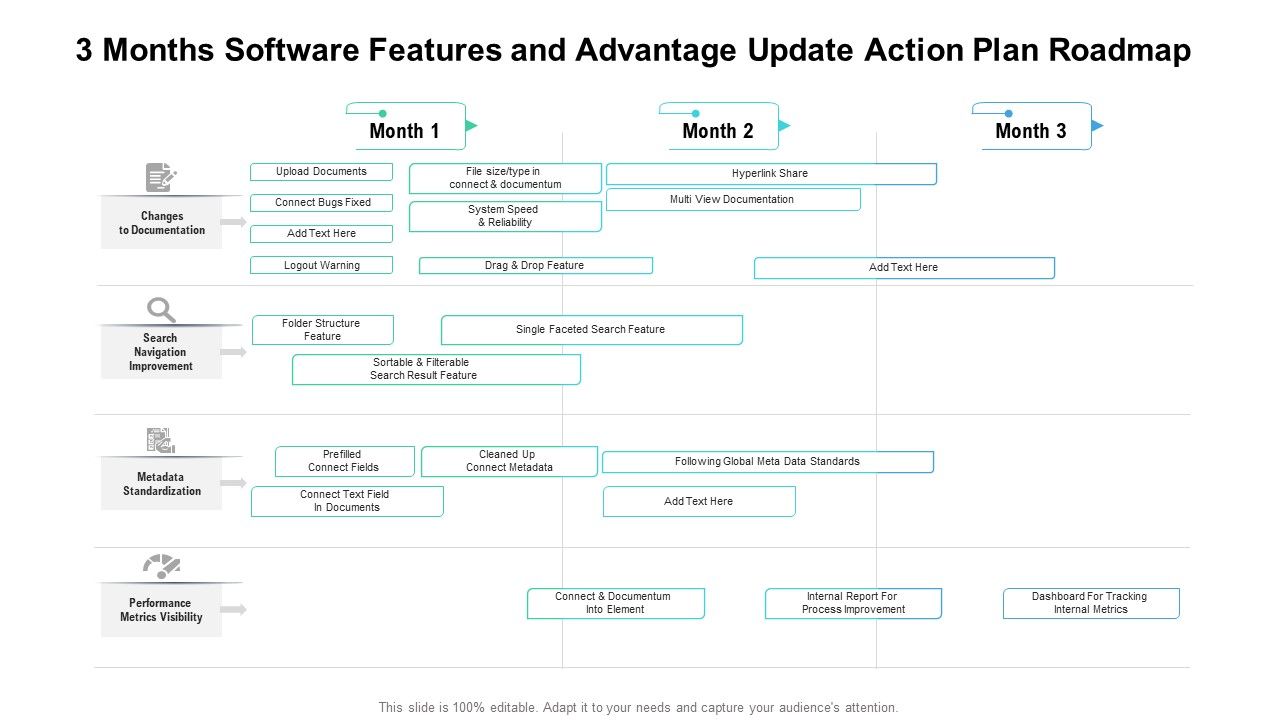1280x720 pixels.
Task: Click the Connect Bugs Fixed box
Action: pyautogui.click(x=321, y=203)
